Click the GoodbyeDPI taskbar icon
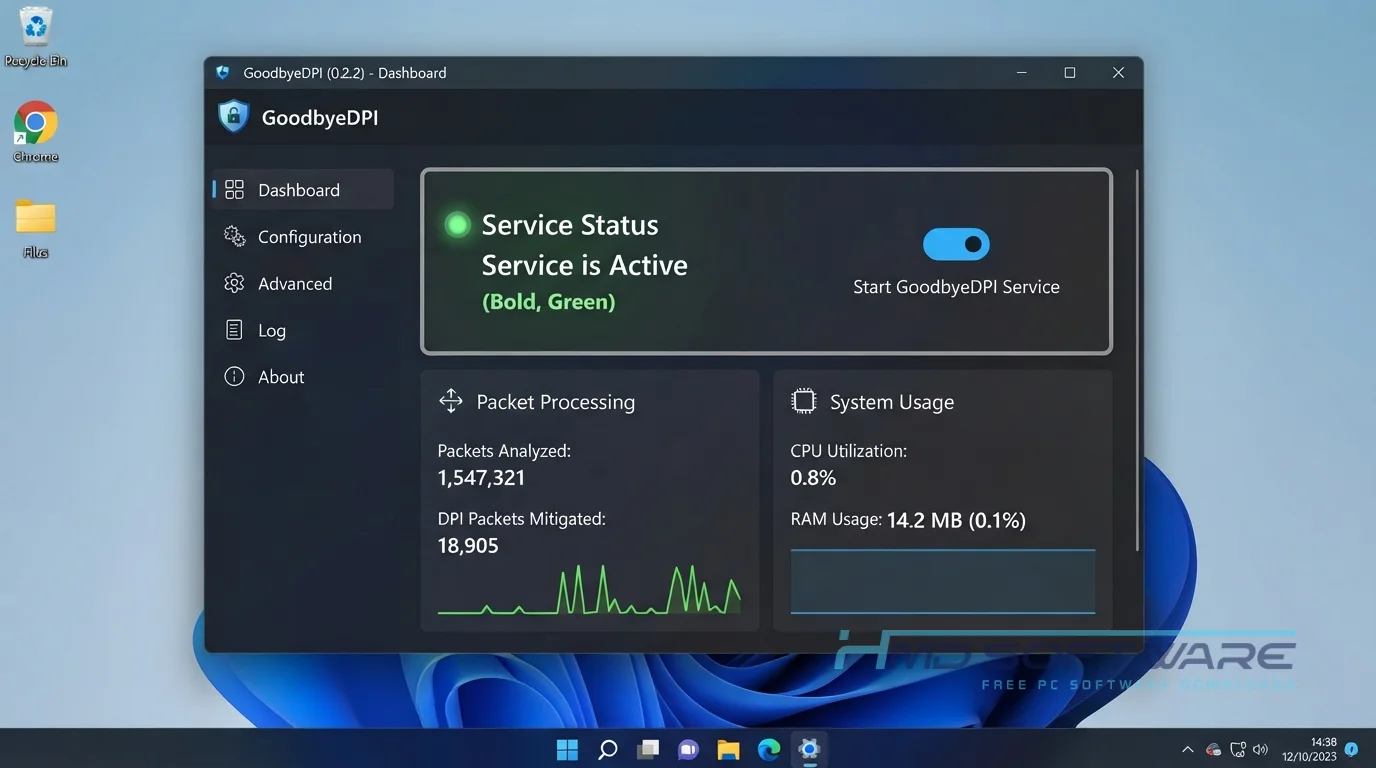Screen dimensions: 1376x768 click(x=809, y=749)
